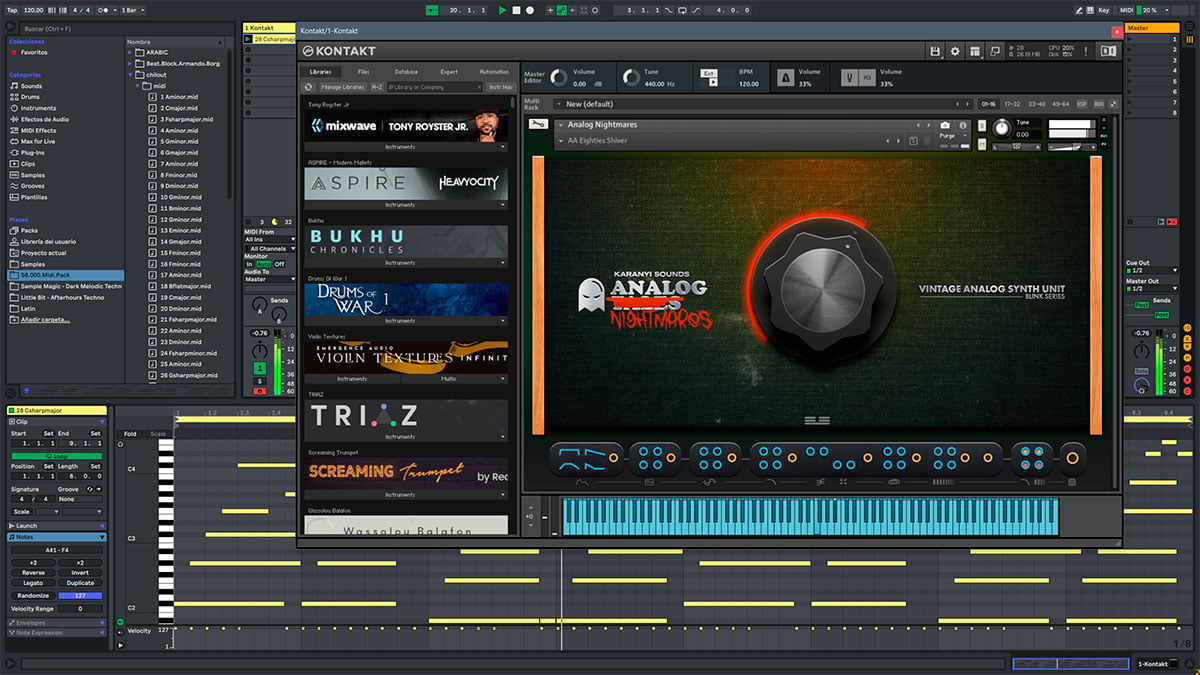Click Kontakt minimize view icon

coord(995,51)
